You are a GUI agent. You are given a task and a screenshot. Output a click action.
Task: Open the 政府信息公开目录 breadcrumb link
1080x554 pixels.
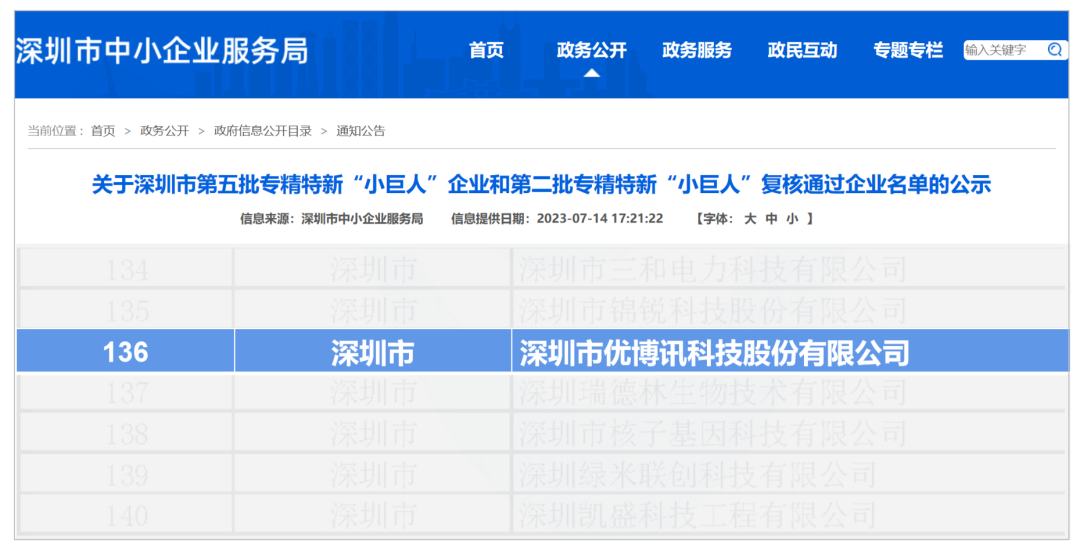coord(262,131)
